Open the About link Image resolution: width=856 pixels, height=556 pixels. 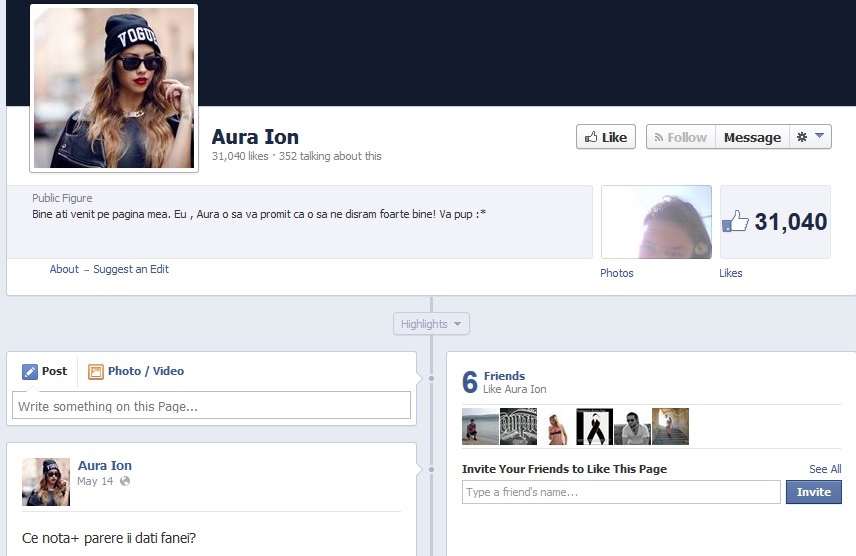(64, 269)
